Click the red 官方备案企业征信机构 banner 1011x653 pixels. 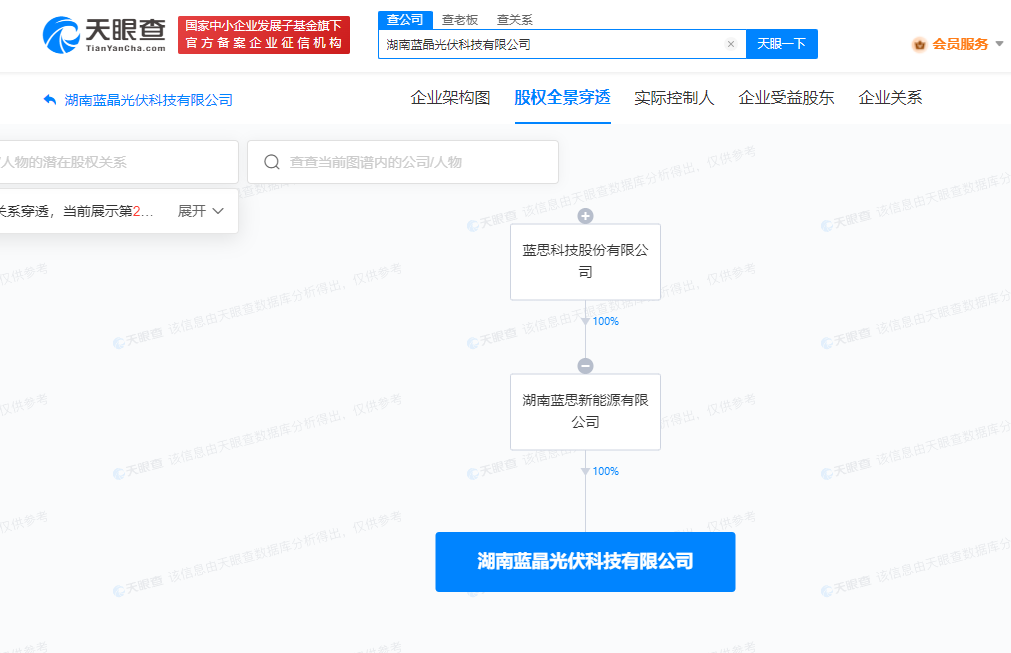click(x=264, y=35)
